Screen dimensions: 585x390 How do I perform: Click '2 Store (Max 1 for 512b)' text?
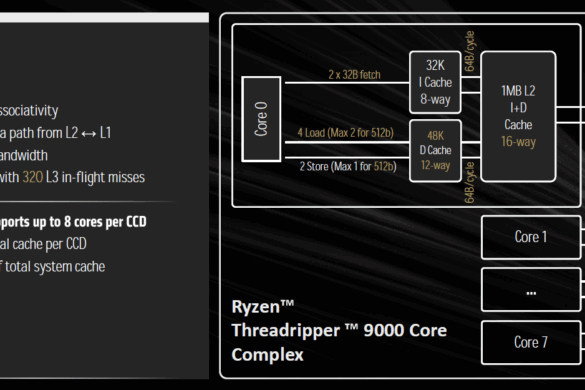348,166
